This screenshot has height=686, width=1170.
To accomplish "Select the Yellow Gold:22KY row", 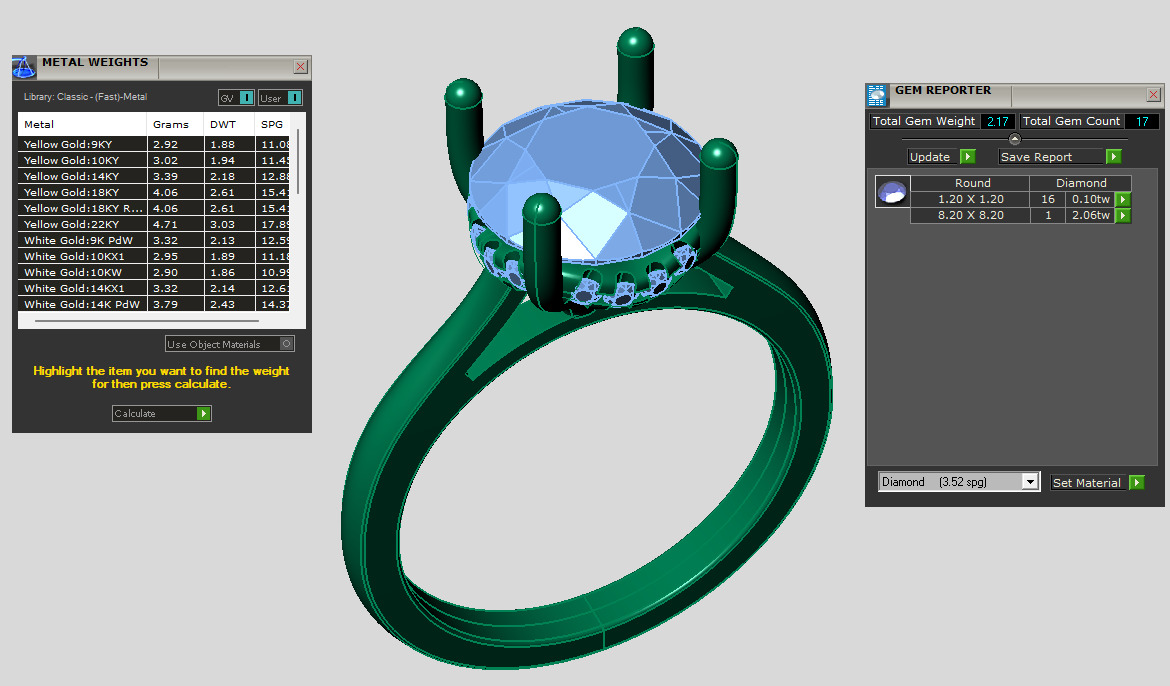I will pos(153,224).
